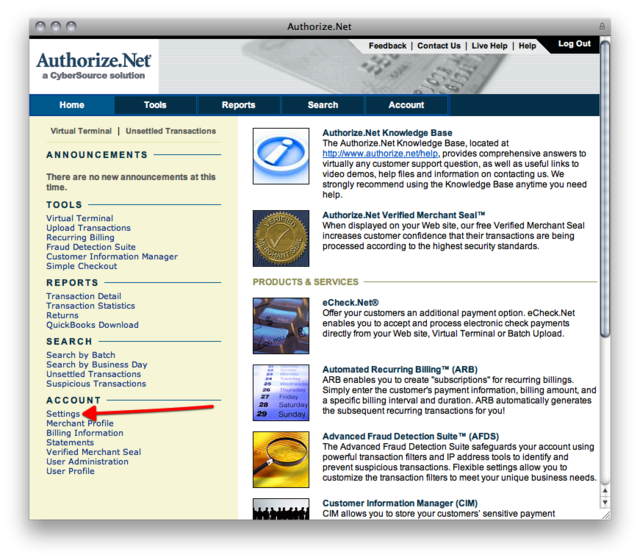
Task: Click the Authorize.Net logo
Action: [x=94, y=65]
